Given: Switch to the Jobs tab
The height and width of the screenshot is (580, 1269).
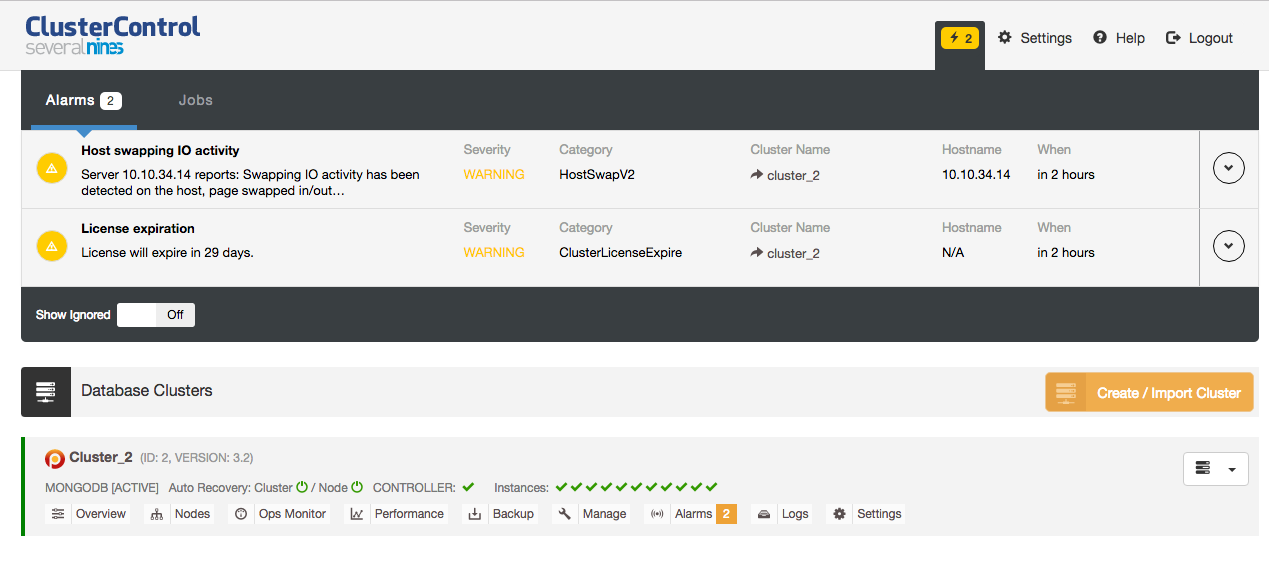Looking at the screenshot, I should (196, 100).
